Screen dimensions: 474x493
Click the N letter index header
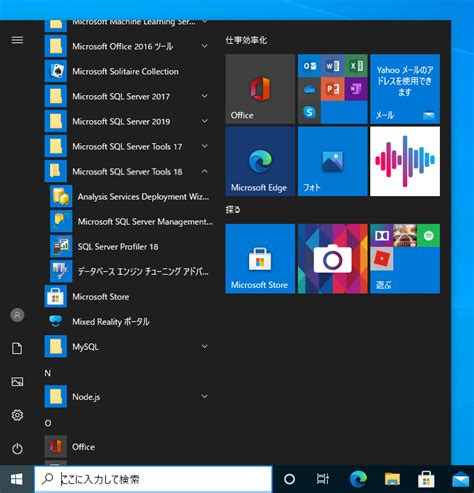[x=48, y=373]
